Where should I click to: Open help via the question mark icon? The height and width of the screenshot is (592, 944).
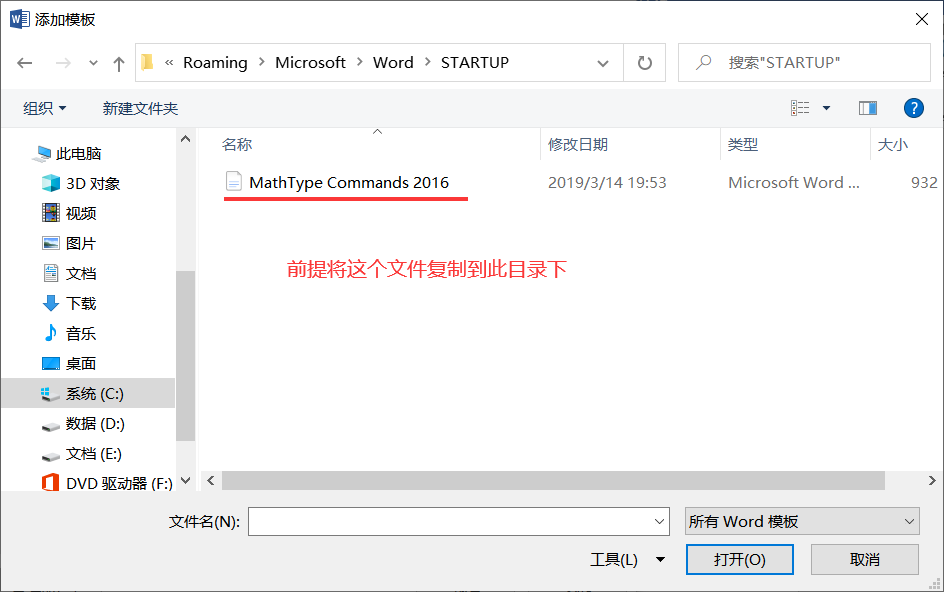914,108
